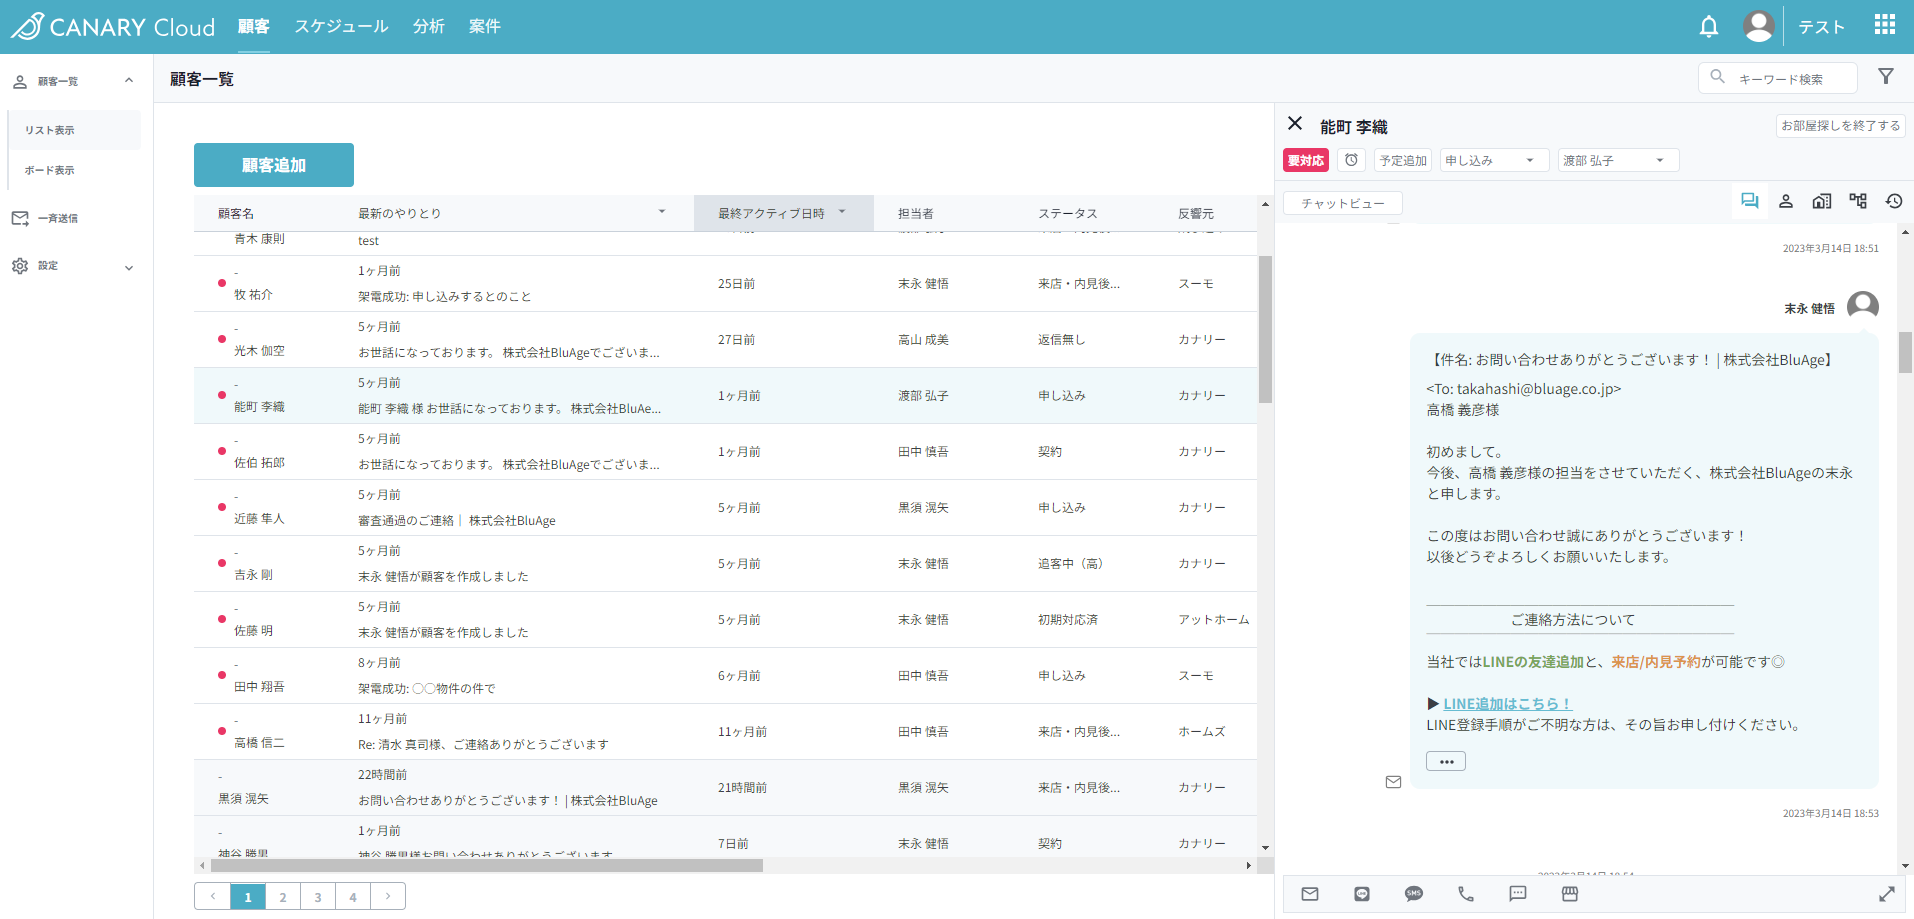Toggle the チャットビュー view button
The width and height of the screenshot is (1914, 919).
coord(1342,203)
